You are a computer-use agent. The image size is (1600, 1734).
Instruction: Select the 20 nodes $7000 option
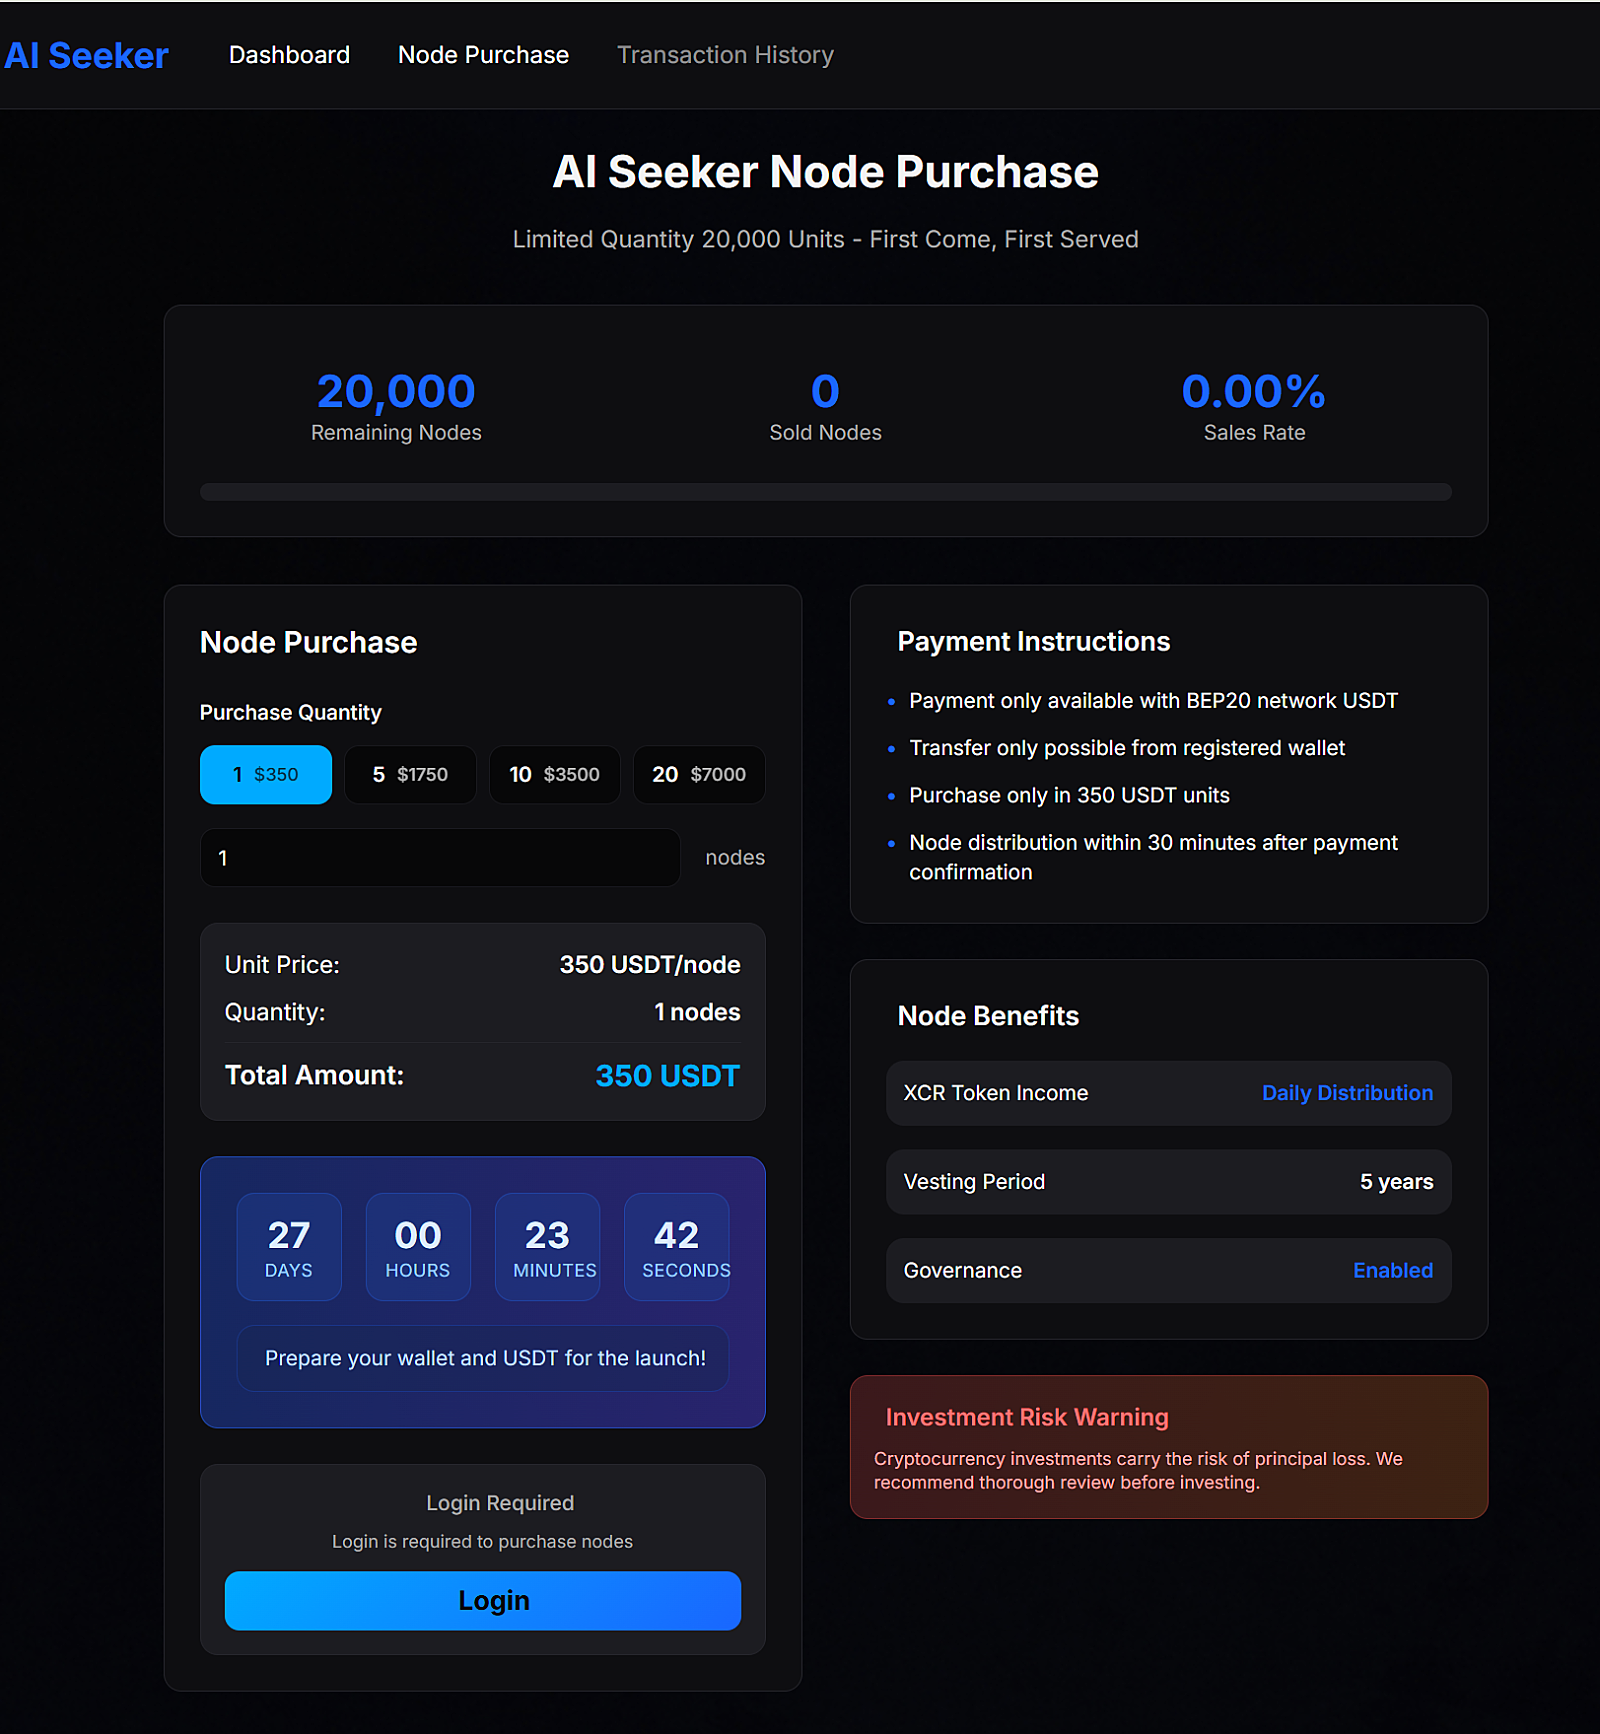(x=699, y=774)
